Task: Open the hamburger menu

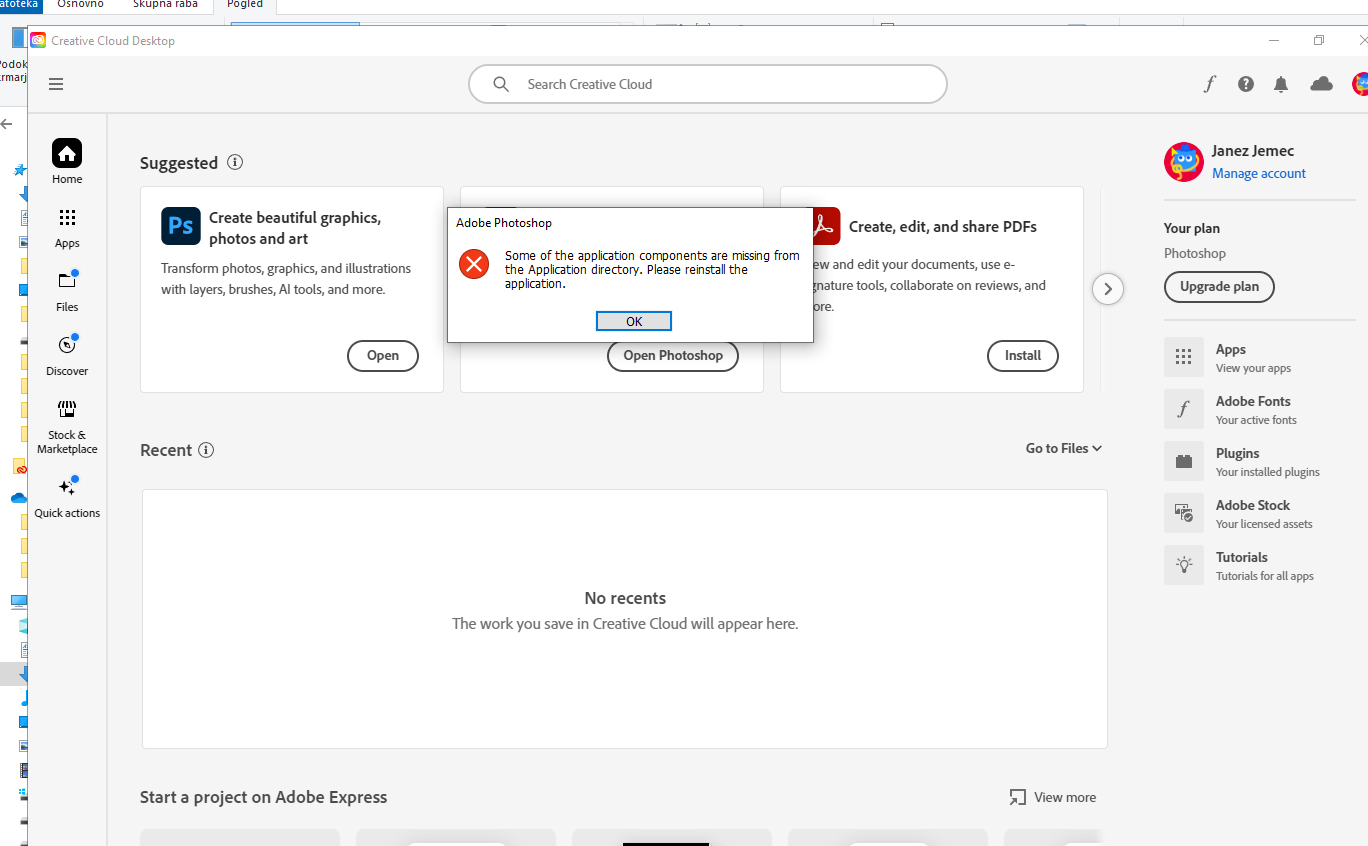Action: [x=56, y=84]
